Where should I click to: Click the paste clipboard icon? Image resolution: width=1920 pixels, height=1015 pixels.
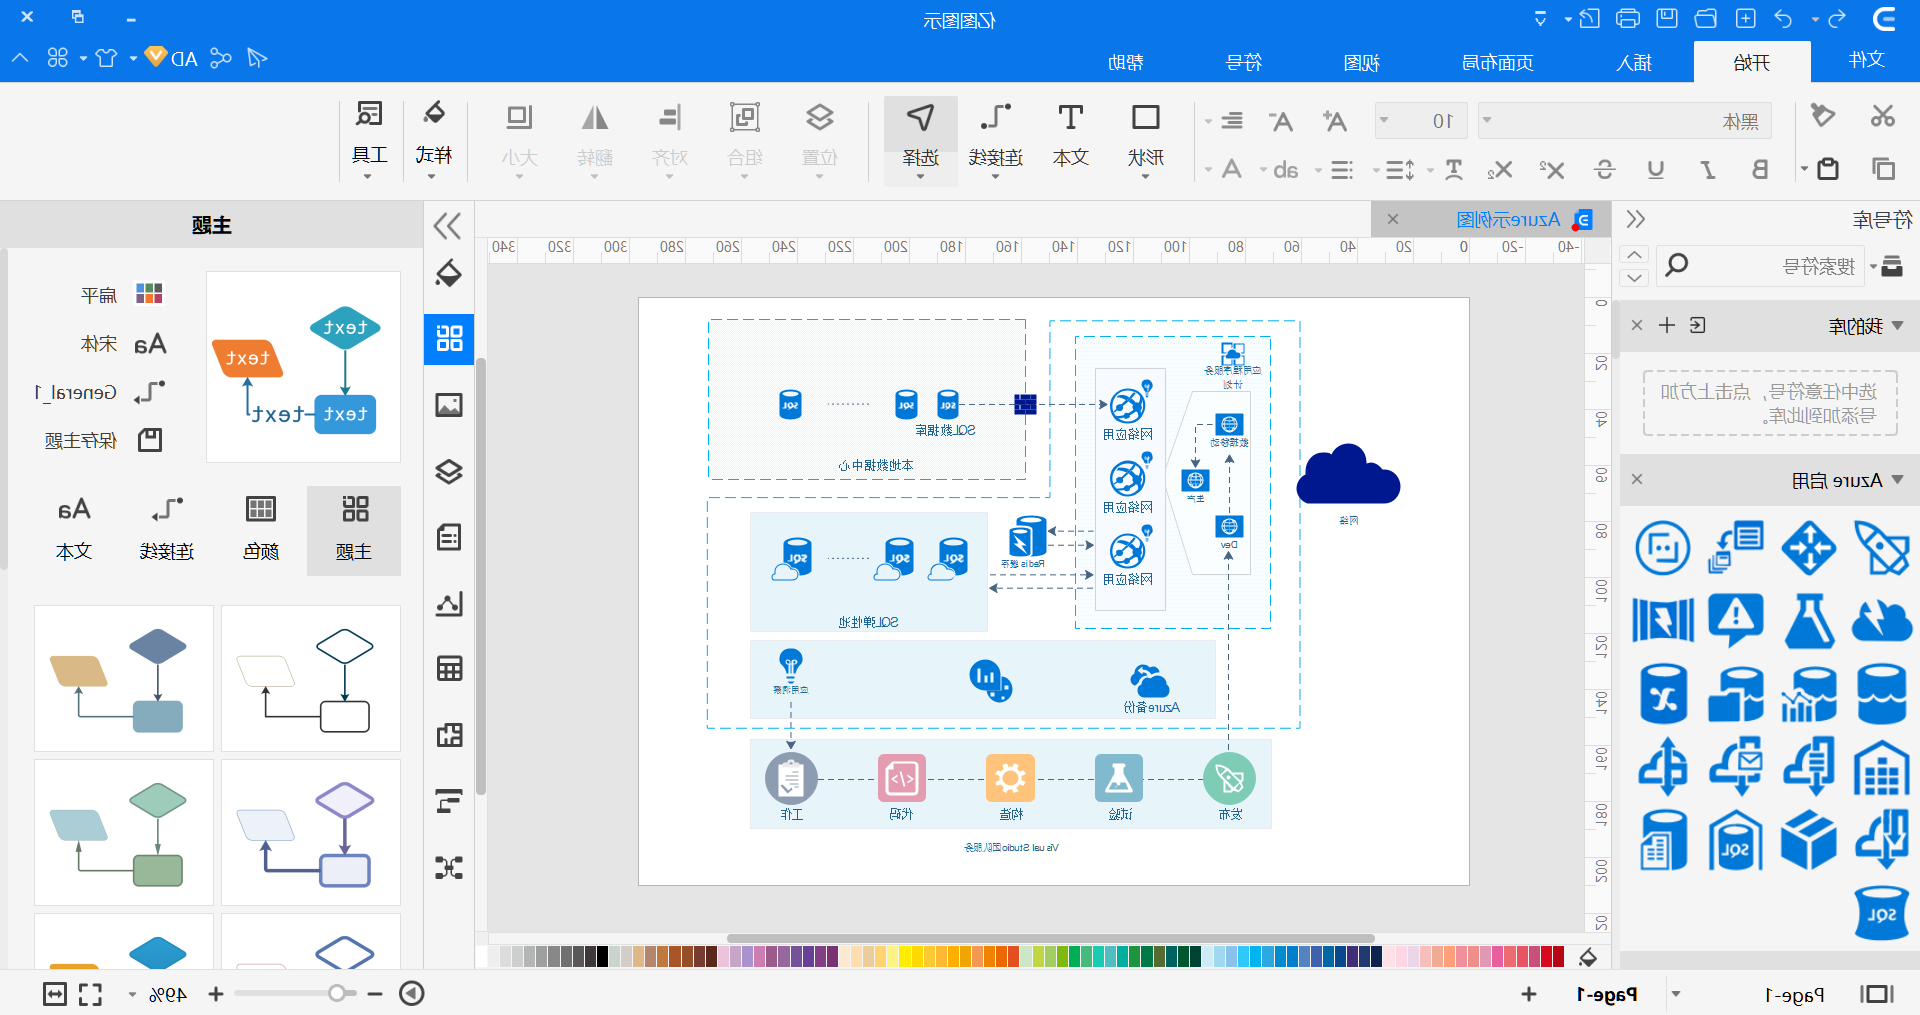[1828, 169]
